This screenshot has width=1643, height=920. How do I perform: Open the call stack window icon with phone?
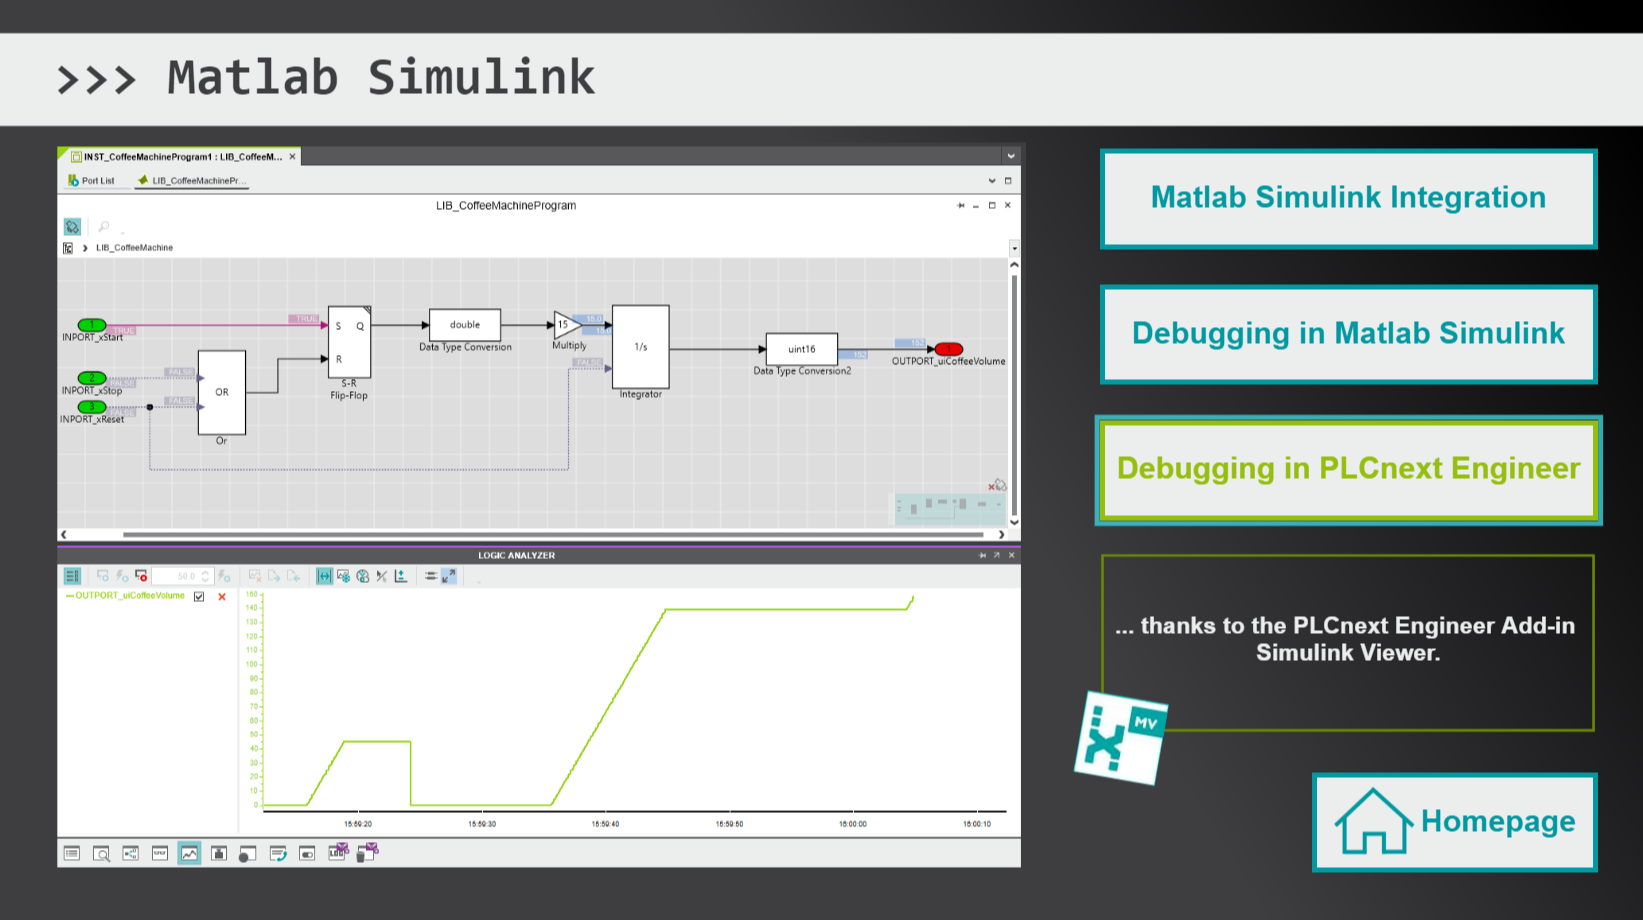pos(278,853)
